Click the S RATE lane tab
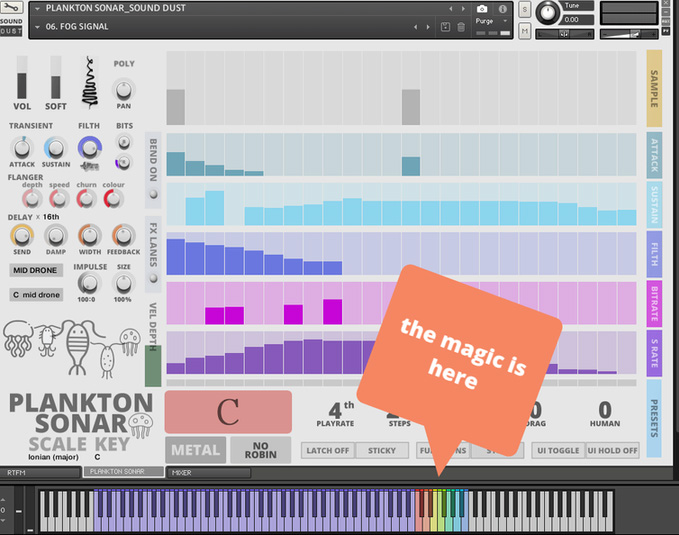This screenshot has height=535, width=679. (654, 353)
